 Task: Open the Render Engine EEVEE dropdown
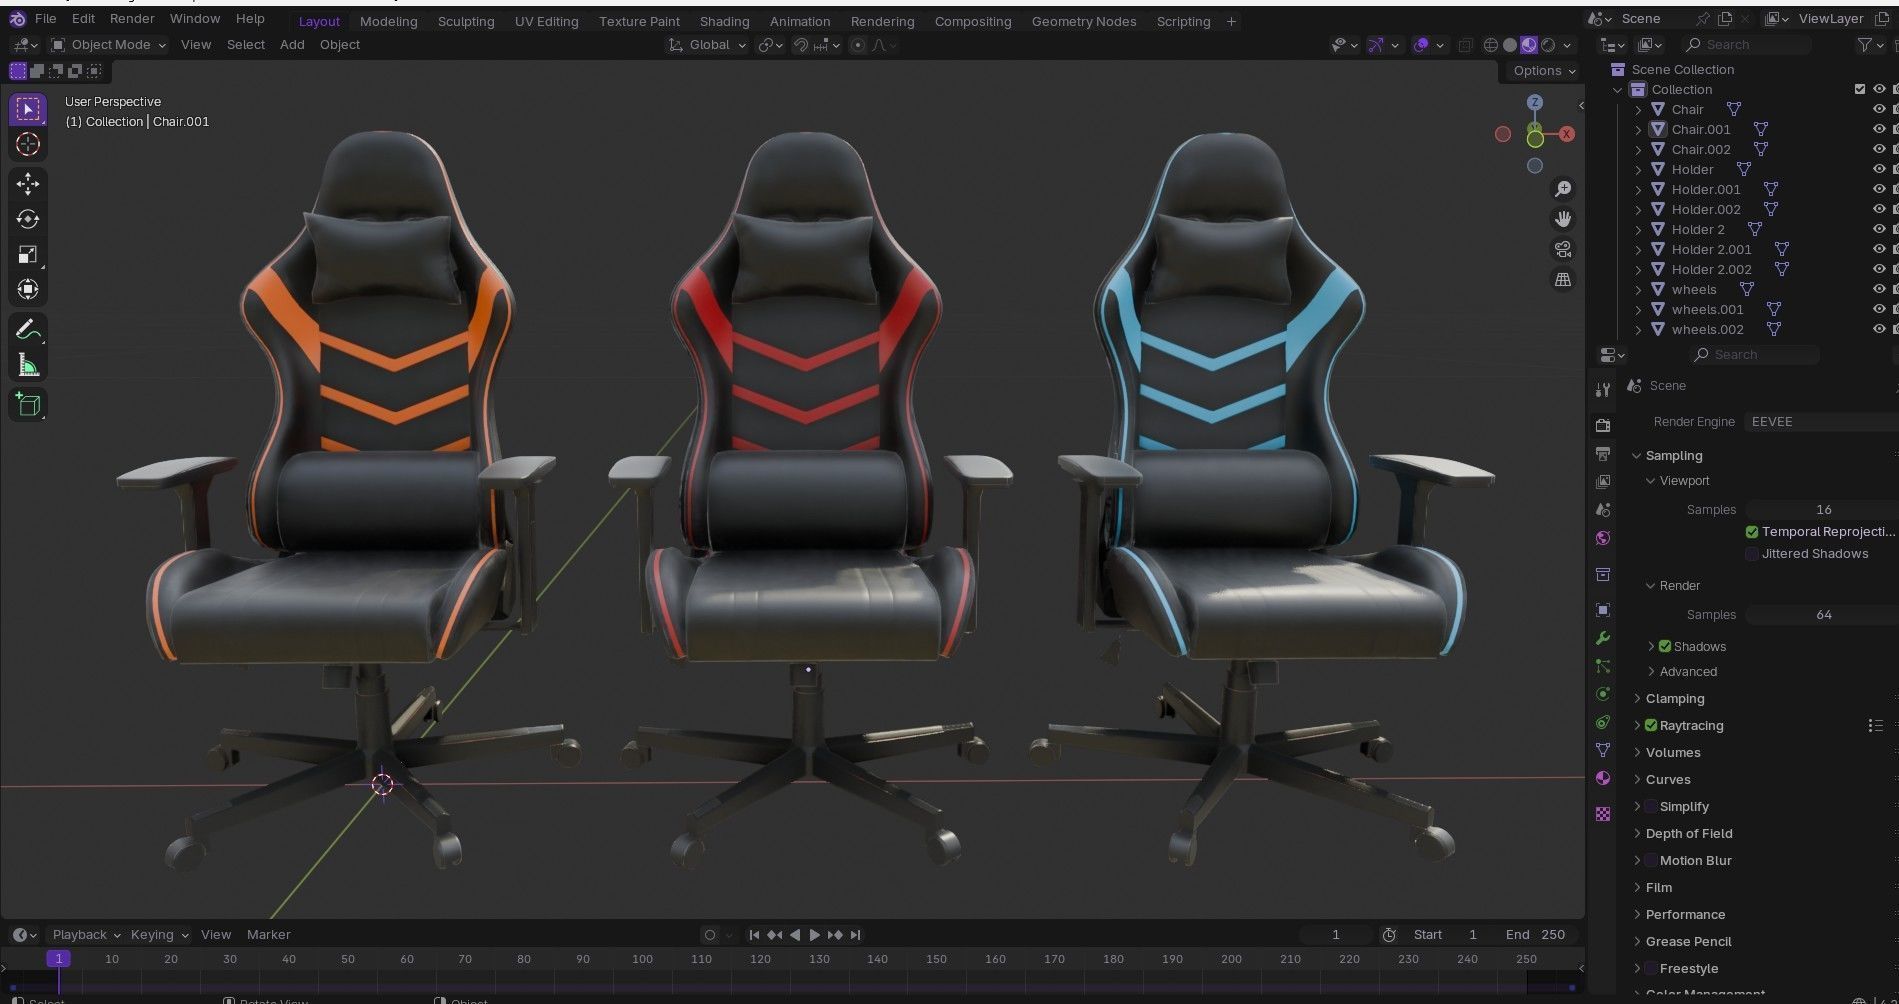coord(1821,422)
